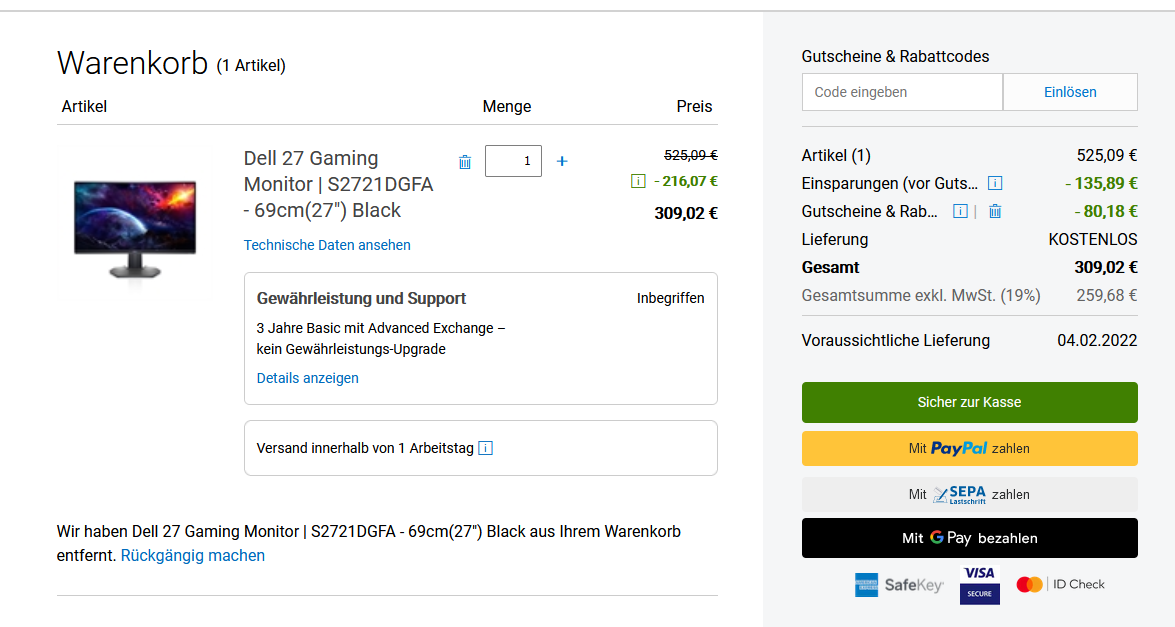Click the Inbegriffen label
The image size is (1175, 627).
point(671,298)
